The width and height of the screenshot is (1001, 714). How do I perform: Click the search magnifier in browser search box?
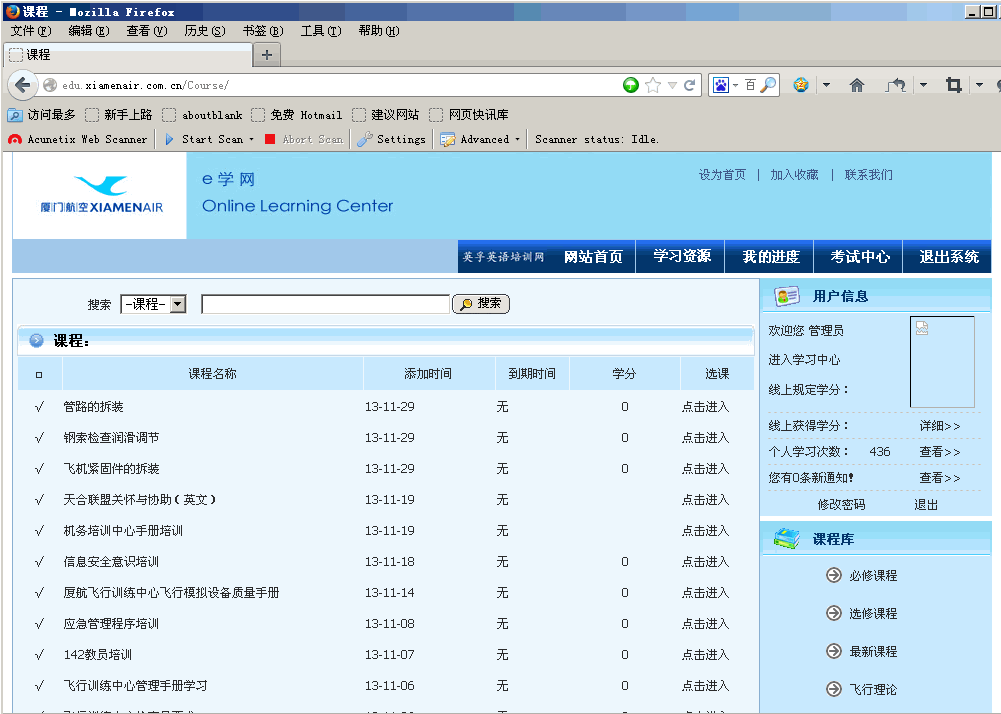coord(769,85)
